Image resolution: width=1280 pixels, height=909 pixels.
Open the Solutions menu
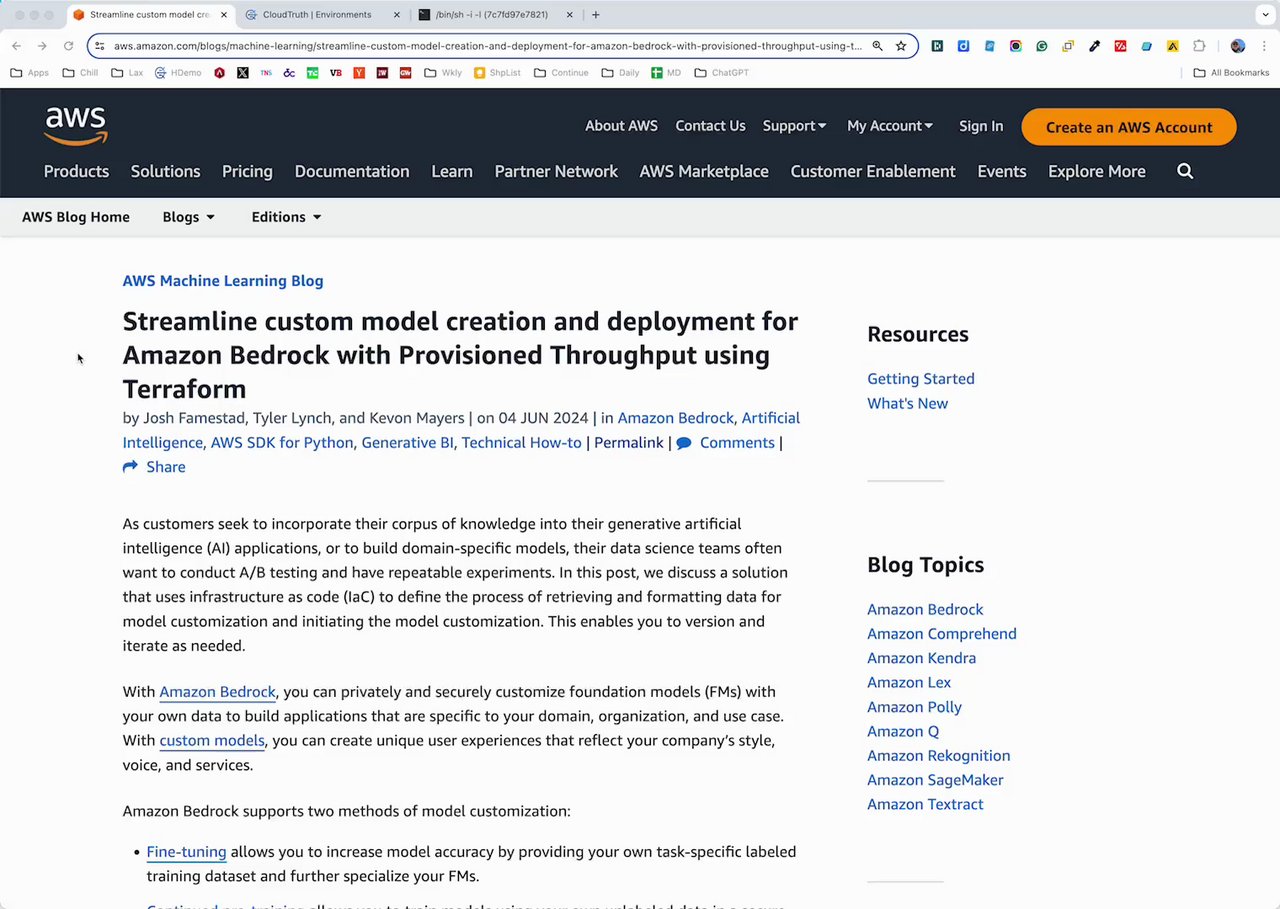click(x=166, y=171)
